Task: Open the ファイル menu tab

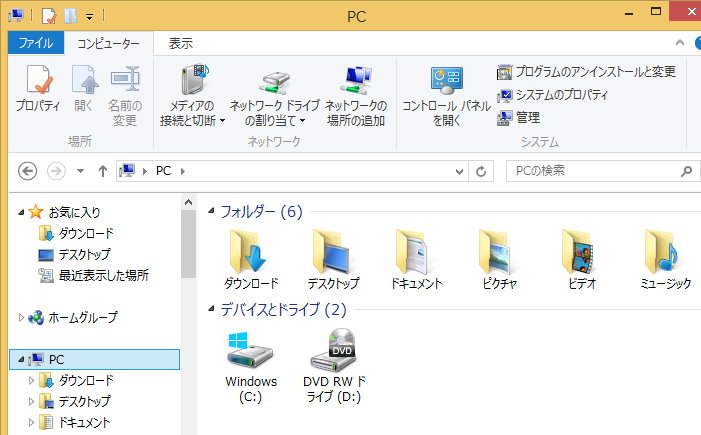Action: (36, 43)
